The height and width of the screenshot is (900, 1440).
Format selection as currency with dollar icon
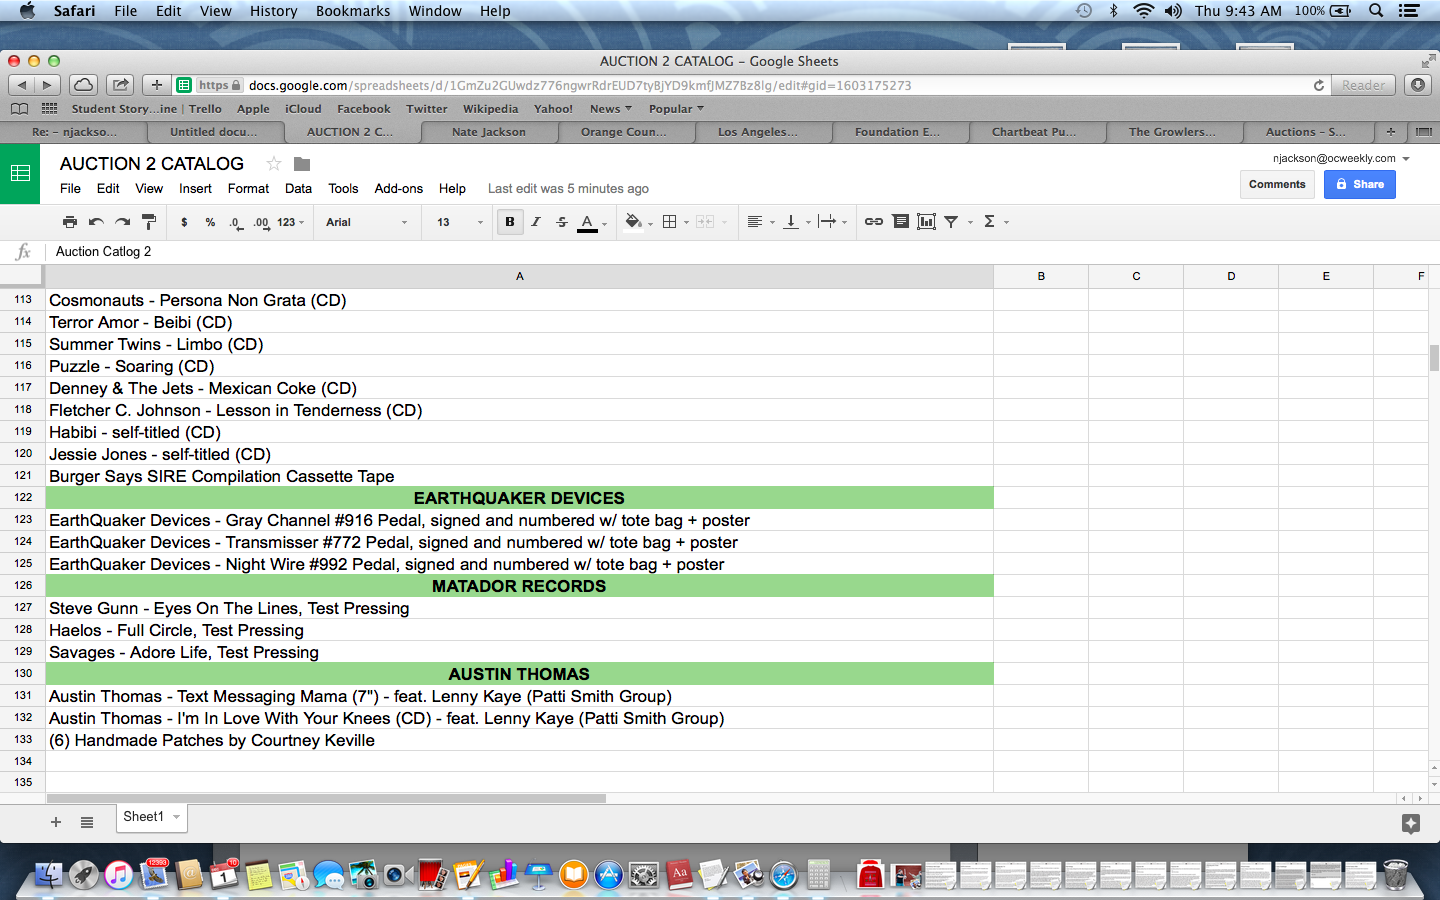[184, 222]
